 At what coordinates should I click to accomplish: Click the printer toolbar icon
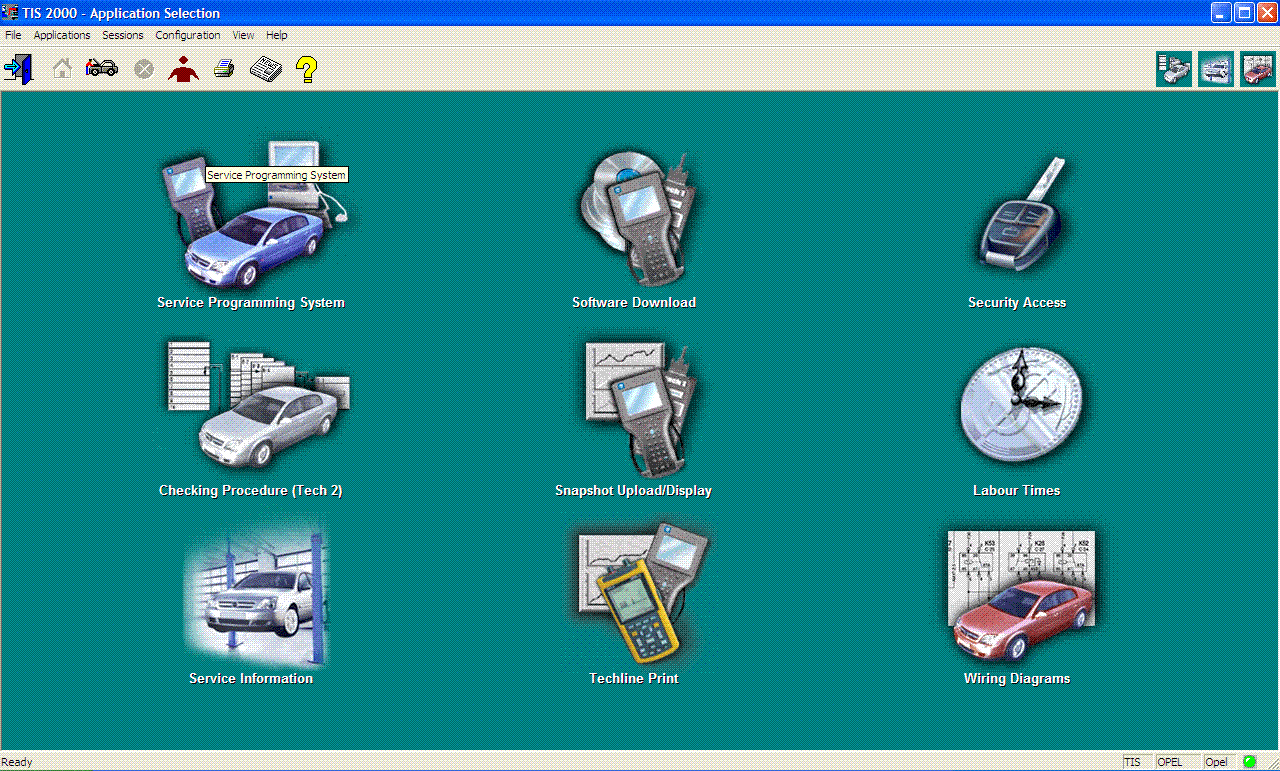point(224,69)
